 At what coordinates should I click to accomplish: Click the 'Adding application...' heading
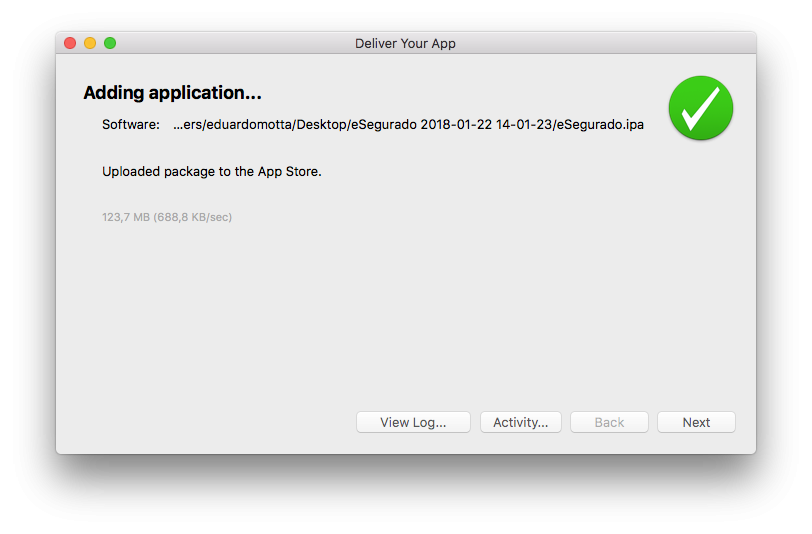172,93
